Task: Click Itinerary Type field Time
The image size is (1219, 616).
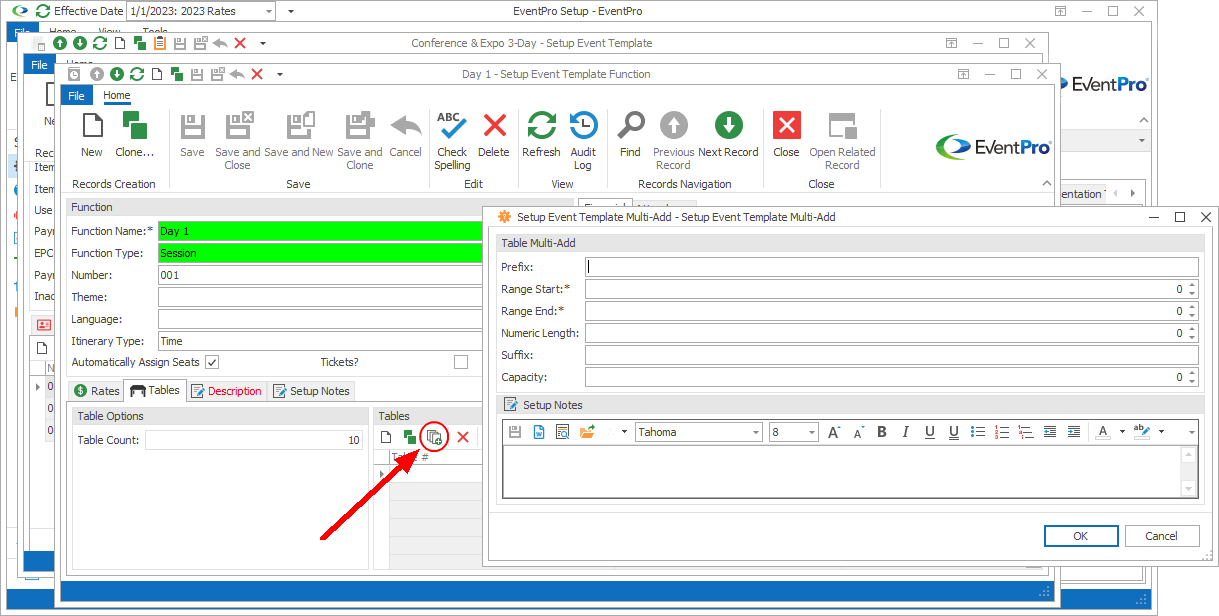Action: (x=320, y=341)
